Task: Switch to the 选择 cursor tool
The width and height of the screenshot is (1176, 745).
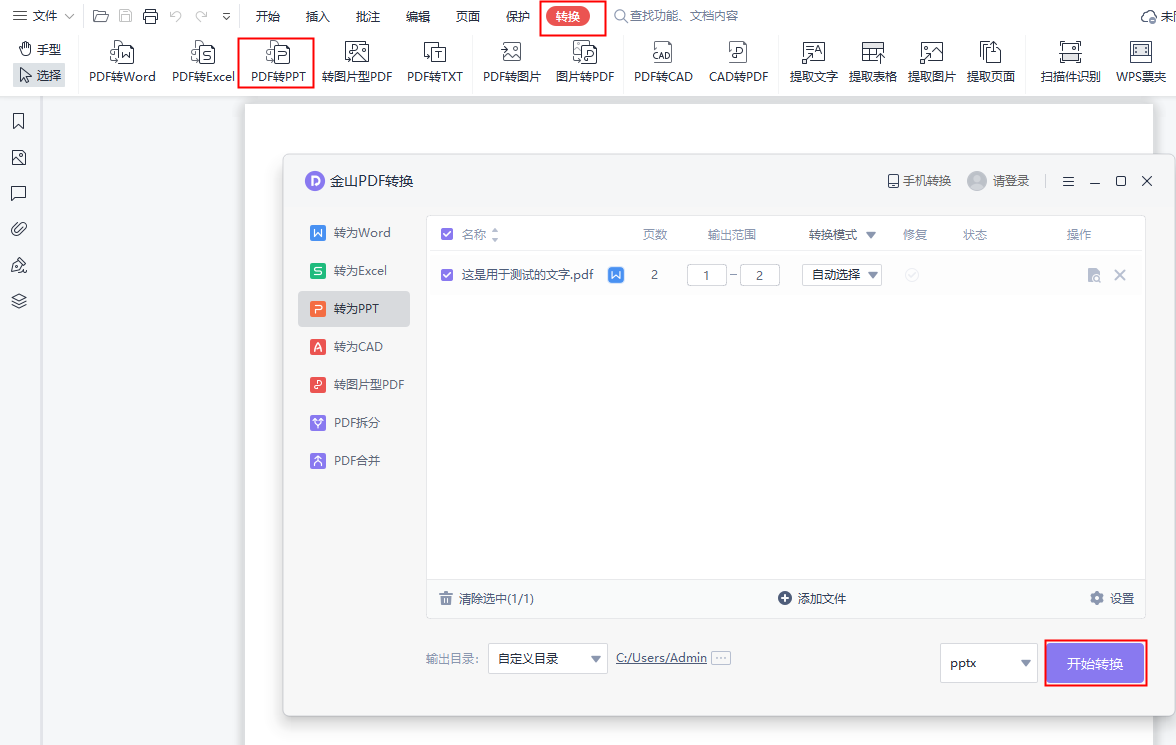Action: pos(40,75)
